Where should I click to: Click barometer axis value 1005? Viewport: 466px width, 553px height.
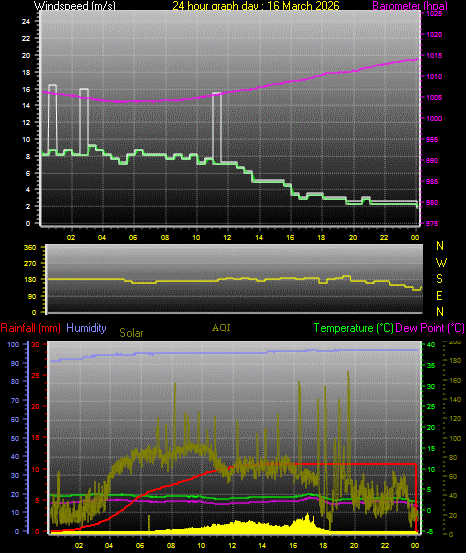pyautogui.click(x=434, y=98)
